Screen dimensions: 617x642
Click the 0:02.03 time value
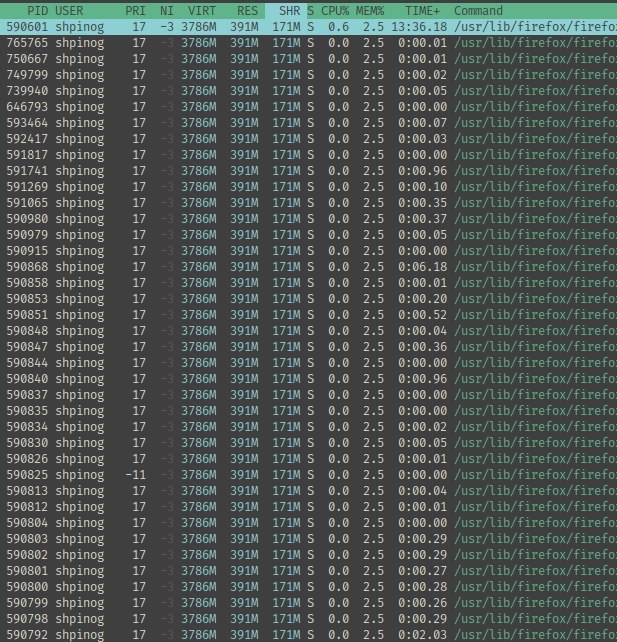point(422,634)
